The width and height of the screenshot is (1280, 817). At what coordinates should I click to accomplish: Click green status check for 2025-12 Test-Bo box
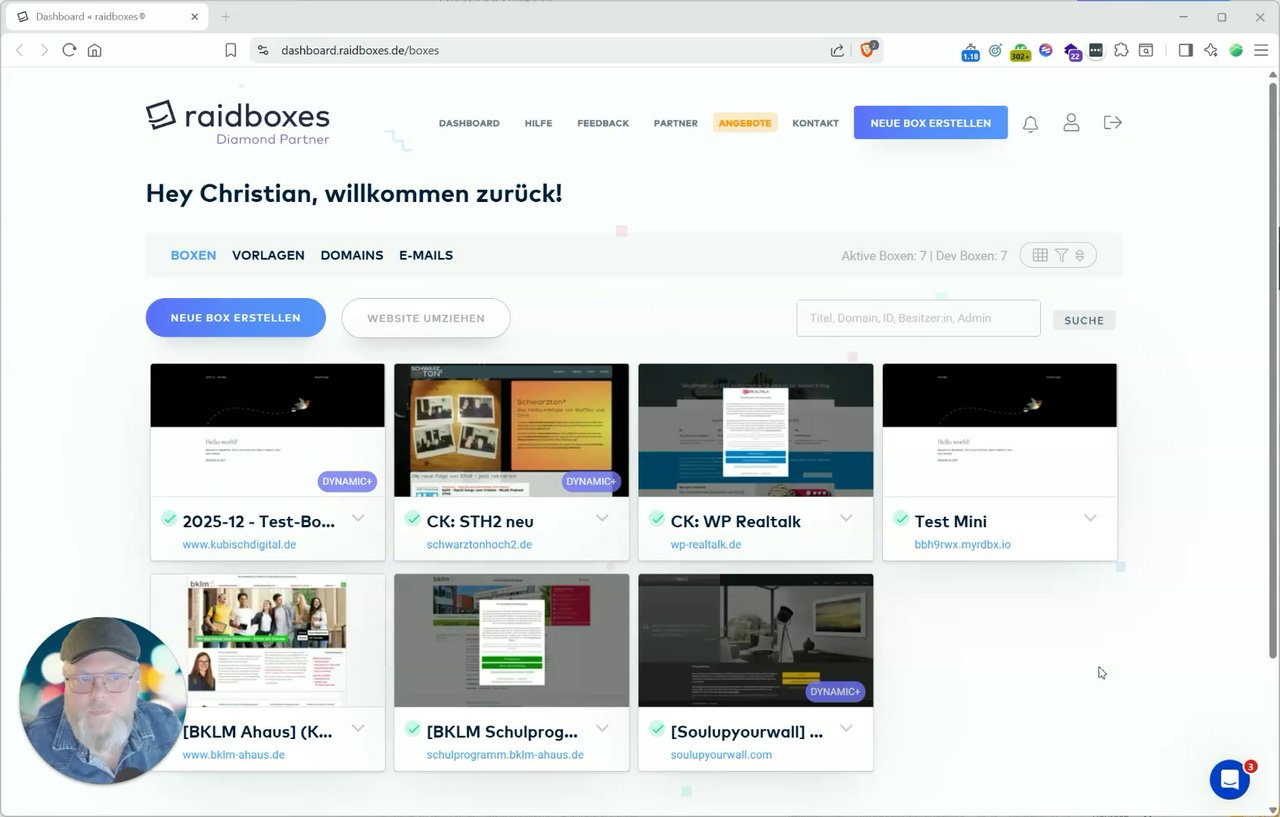point(169,518)
